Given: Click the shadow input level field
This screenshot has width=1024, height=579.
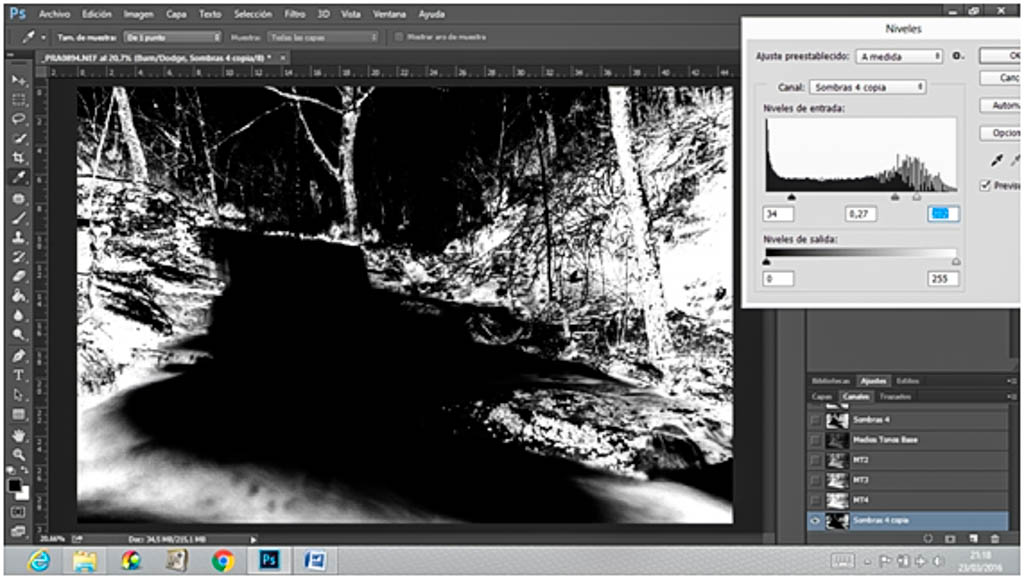Looking at the screenshot, I should pyautogui.click(x=778, y=214).
